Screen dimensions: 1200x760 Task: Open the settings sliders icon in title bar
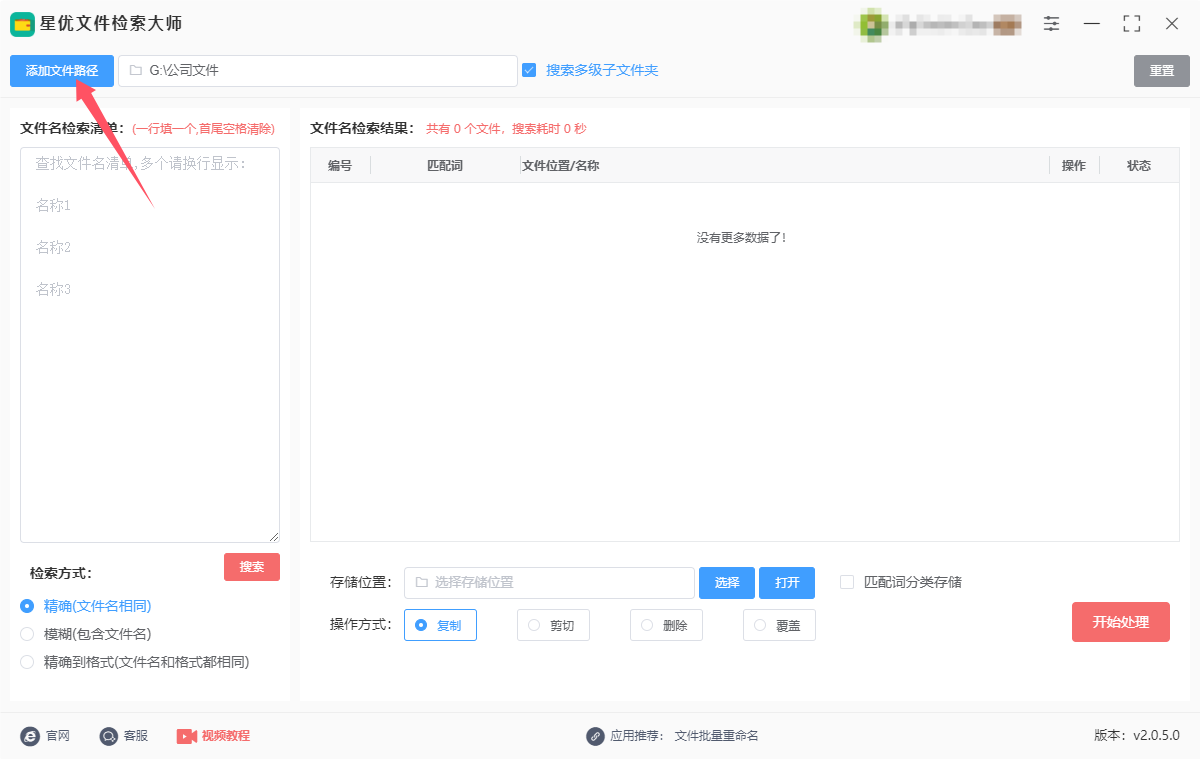click(1052, 23)
